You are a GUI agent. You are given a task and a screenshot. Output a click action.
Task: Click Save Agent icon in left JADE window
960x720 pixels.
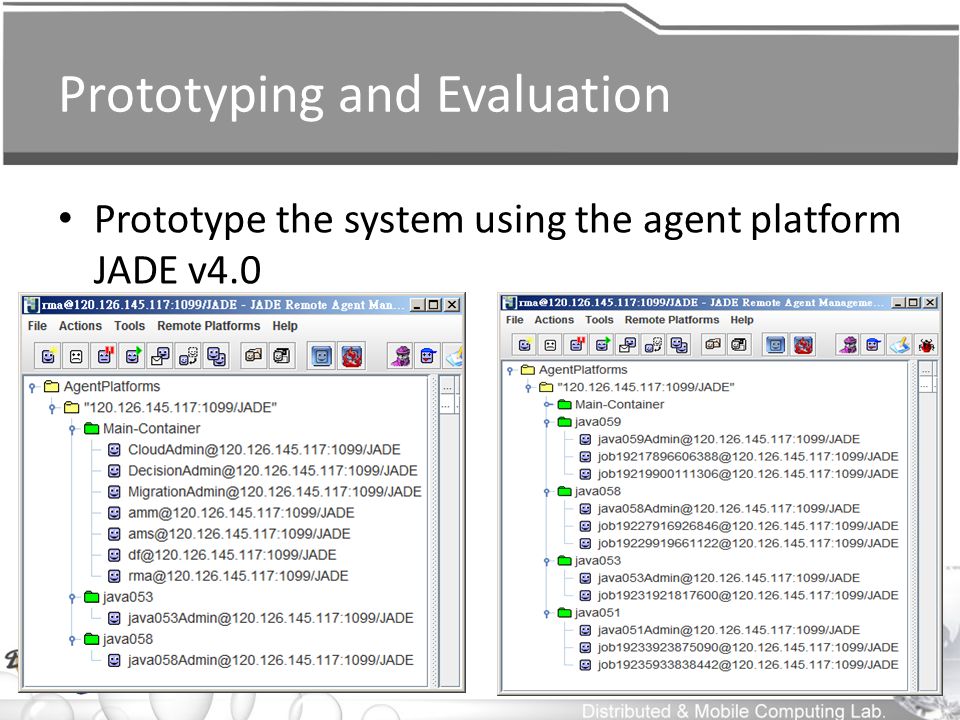click(282, 356)
